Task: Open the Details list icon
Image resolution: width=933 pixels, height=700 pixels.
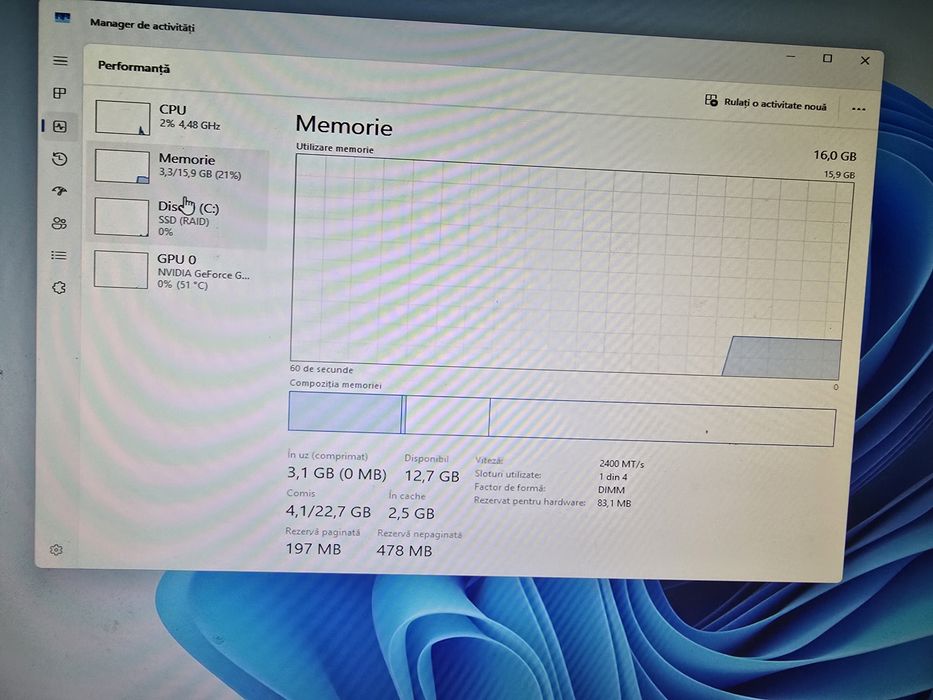Action: coord(58,255)
